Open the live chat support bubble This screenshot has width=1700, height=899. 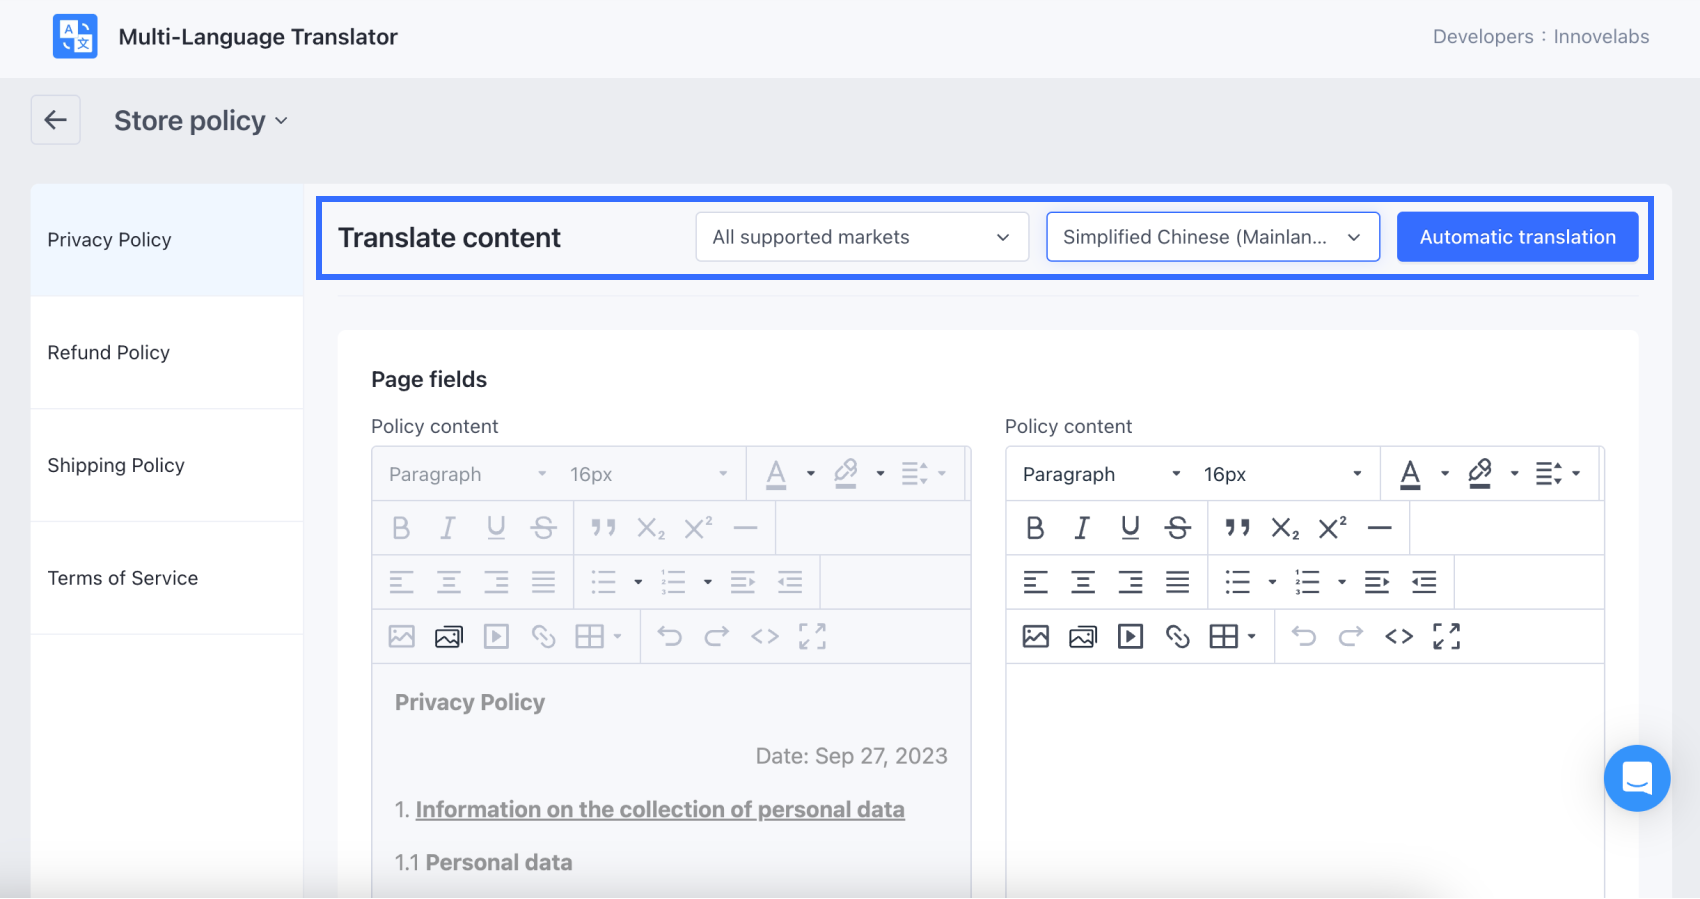1636,778
